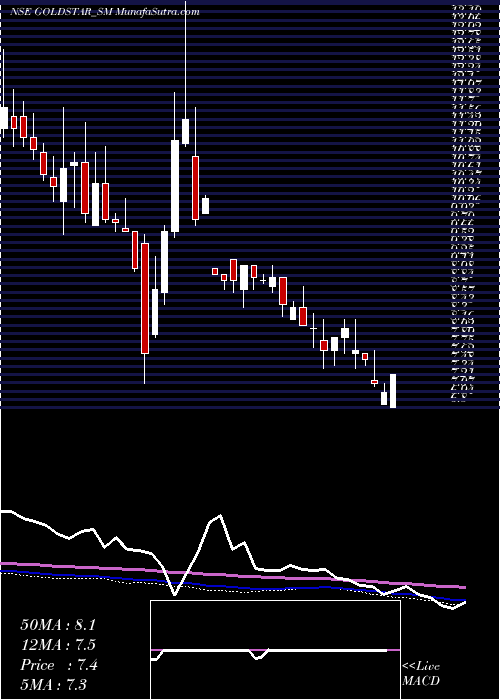Viewport: 500px width, 700px height.
Task: Click the <<Live MACD label
Action: click(x=421, y=674)
